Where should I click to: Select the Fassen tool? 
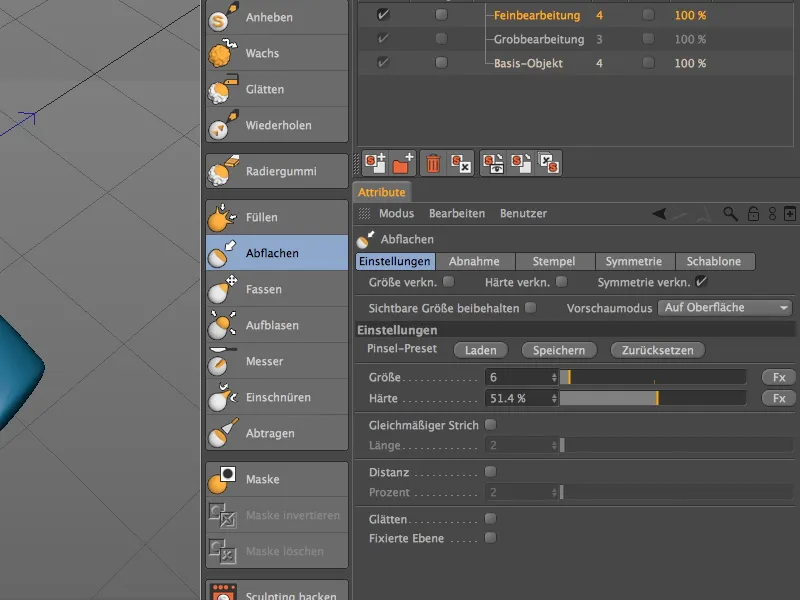pyautogui.click(x=277, y=289)
